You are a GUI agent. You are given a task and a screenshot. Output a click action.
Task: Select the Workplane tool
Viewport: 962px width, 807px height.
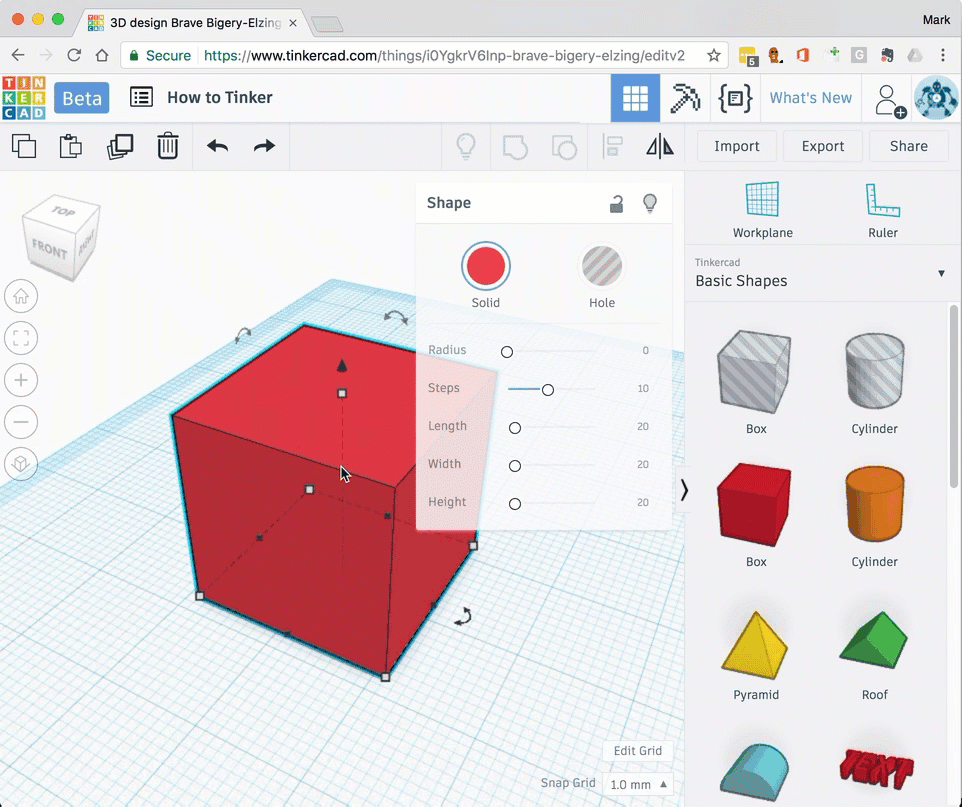(763, 210)
